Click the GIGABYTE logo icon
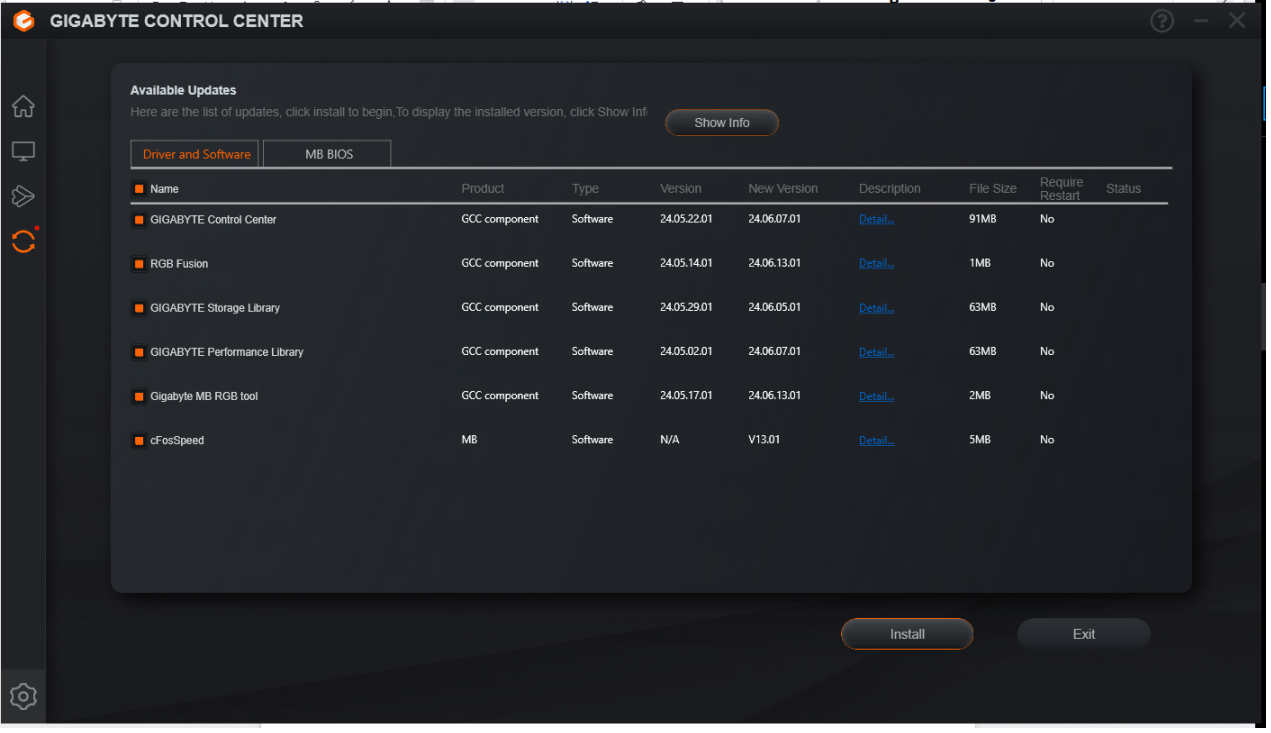The height and width of the screenshot is (733, 1271). (23, 21)
